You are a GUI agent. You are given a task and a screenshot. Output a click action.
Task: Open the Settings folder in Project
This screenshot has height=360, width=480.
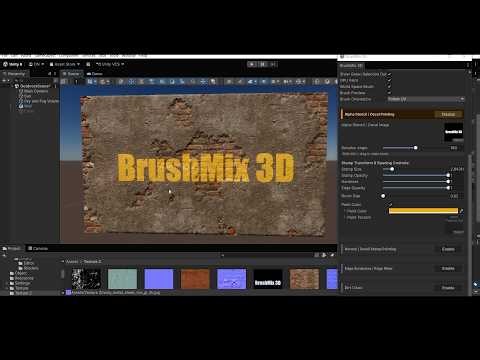pos(20,283)
